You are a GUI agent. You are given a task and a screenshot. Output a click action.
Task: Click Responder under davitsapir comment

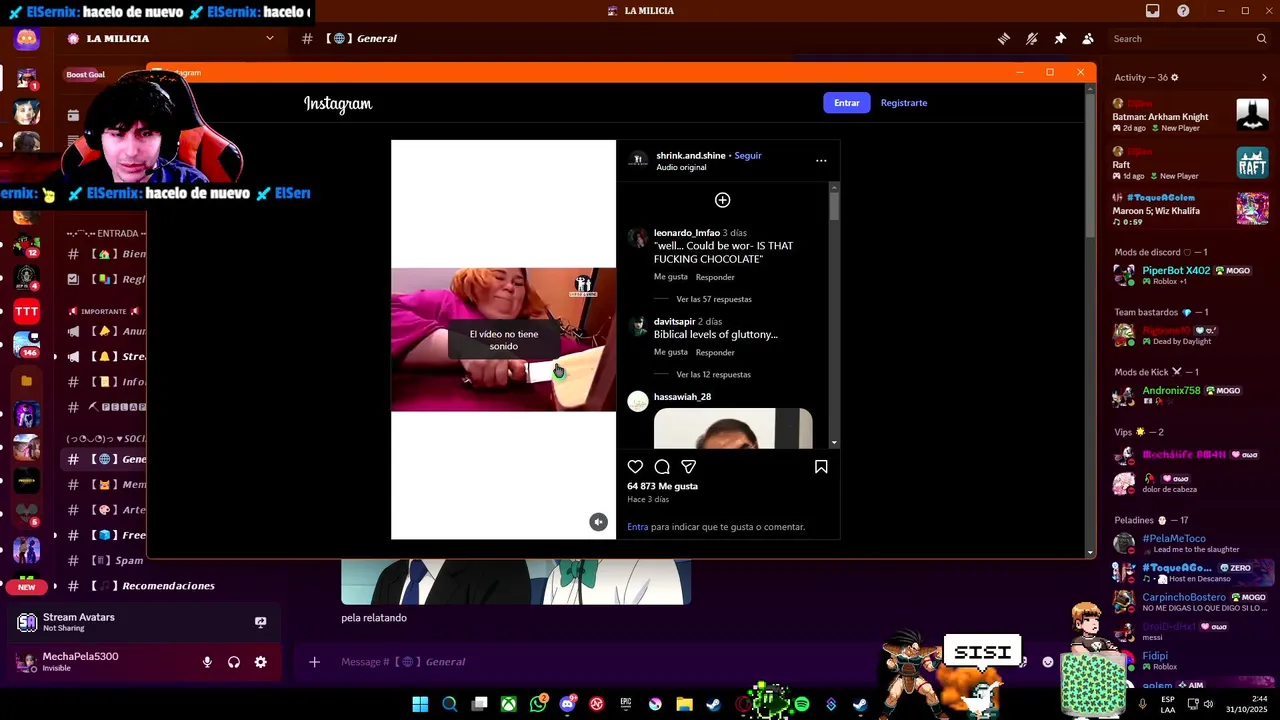[x=715, y=352]
